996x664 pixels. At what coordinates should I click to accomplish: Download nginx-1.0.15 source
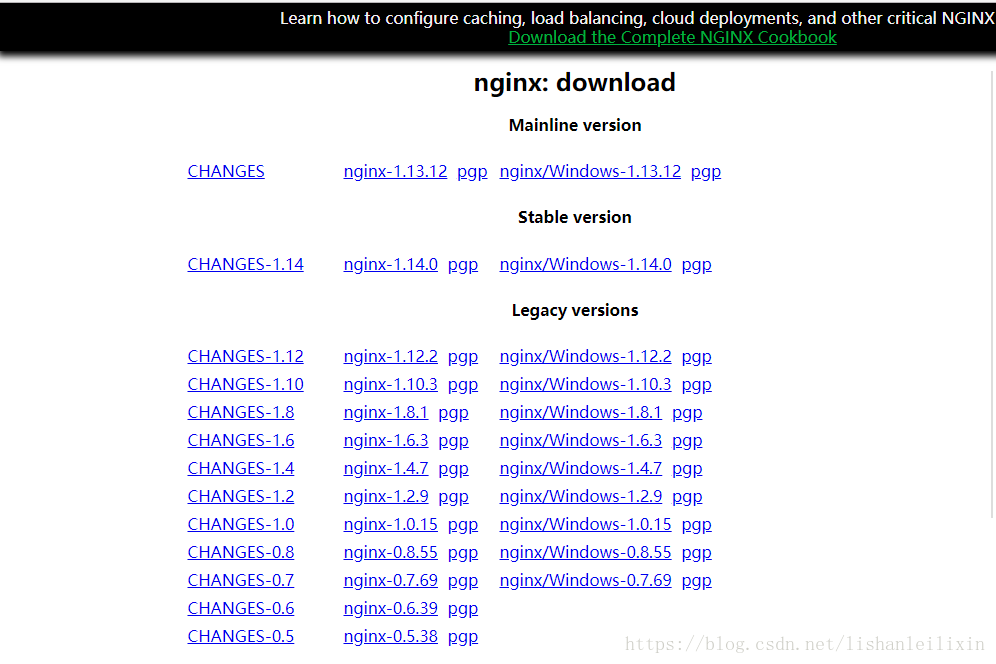pos(391,524)
